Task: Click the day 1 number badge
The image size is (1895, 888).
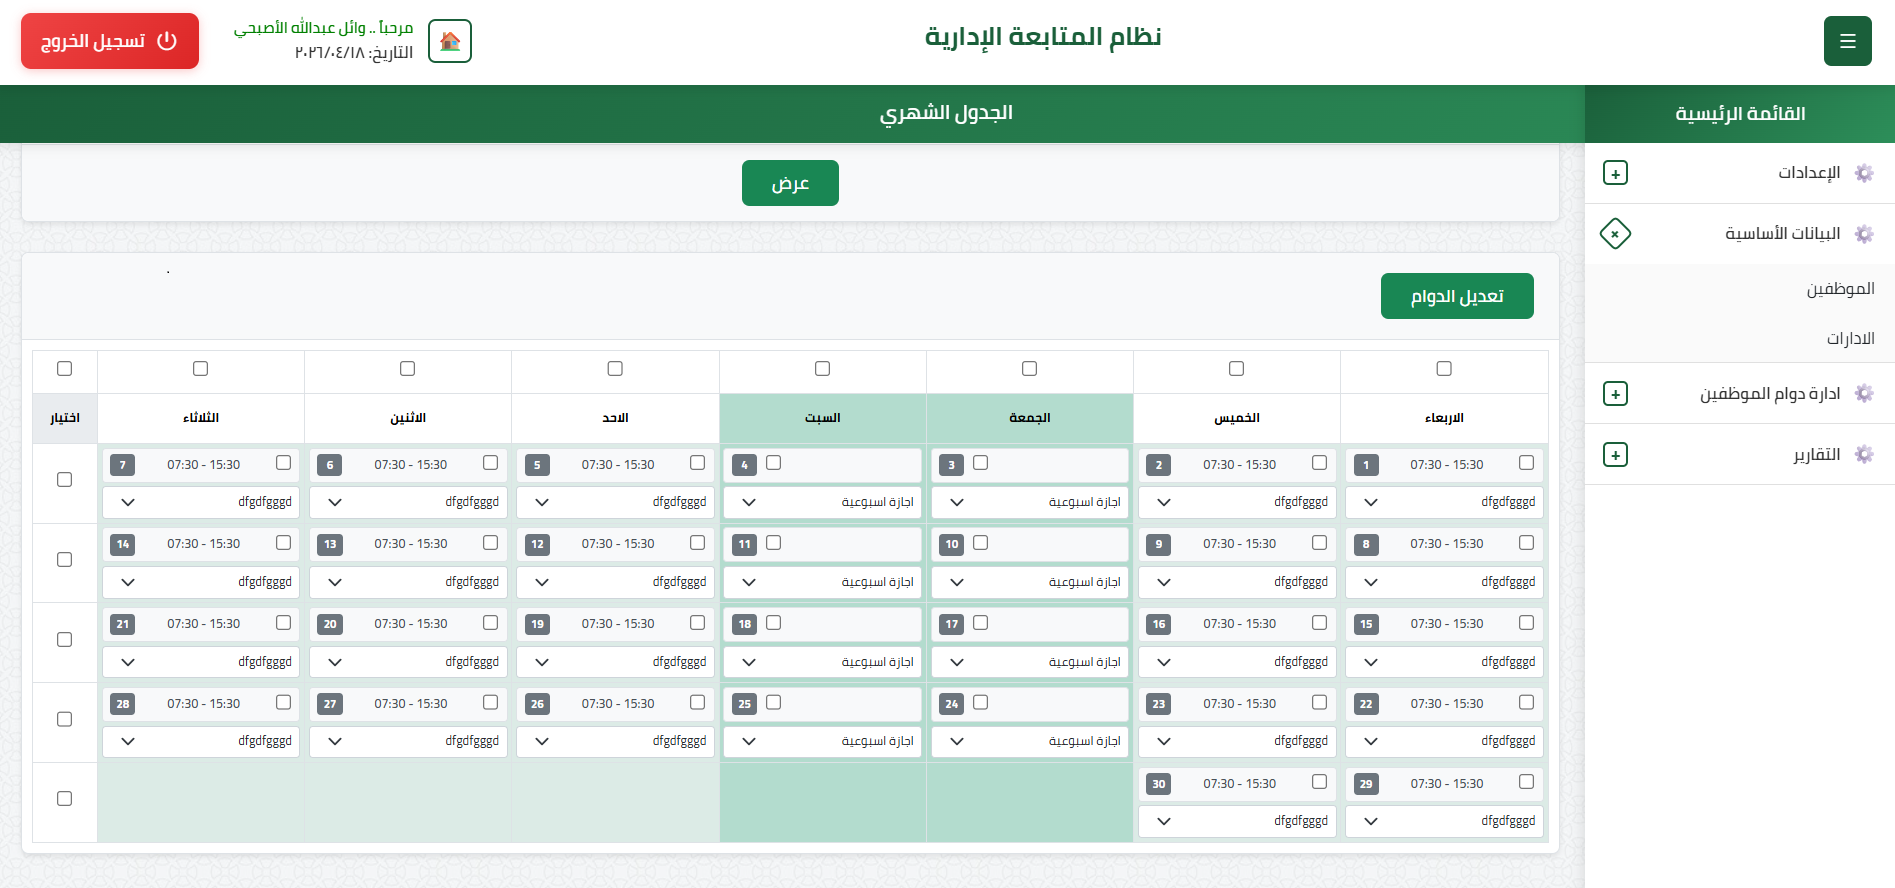Action: [1366, 465]
